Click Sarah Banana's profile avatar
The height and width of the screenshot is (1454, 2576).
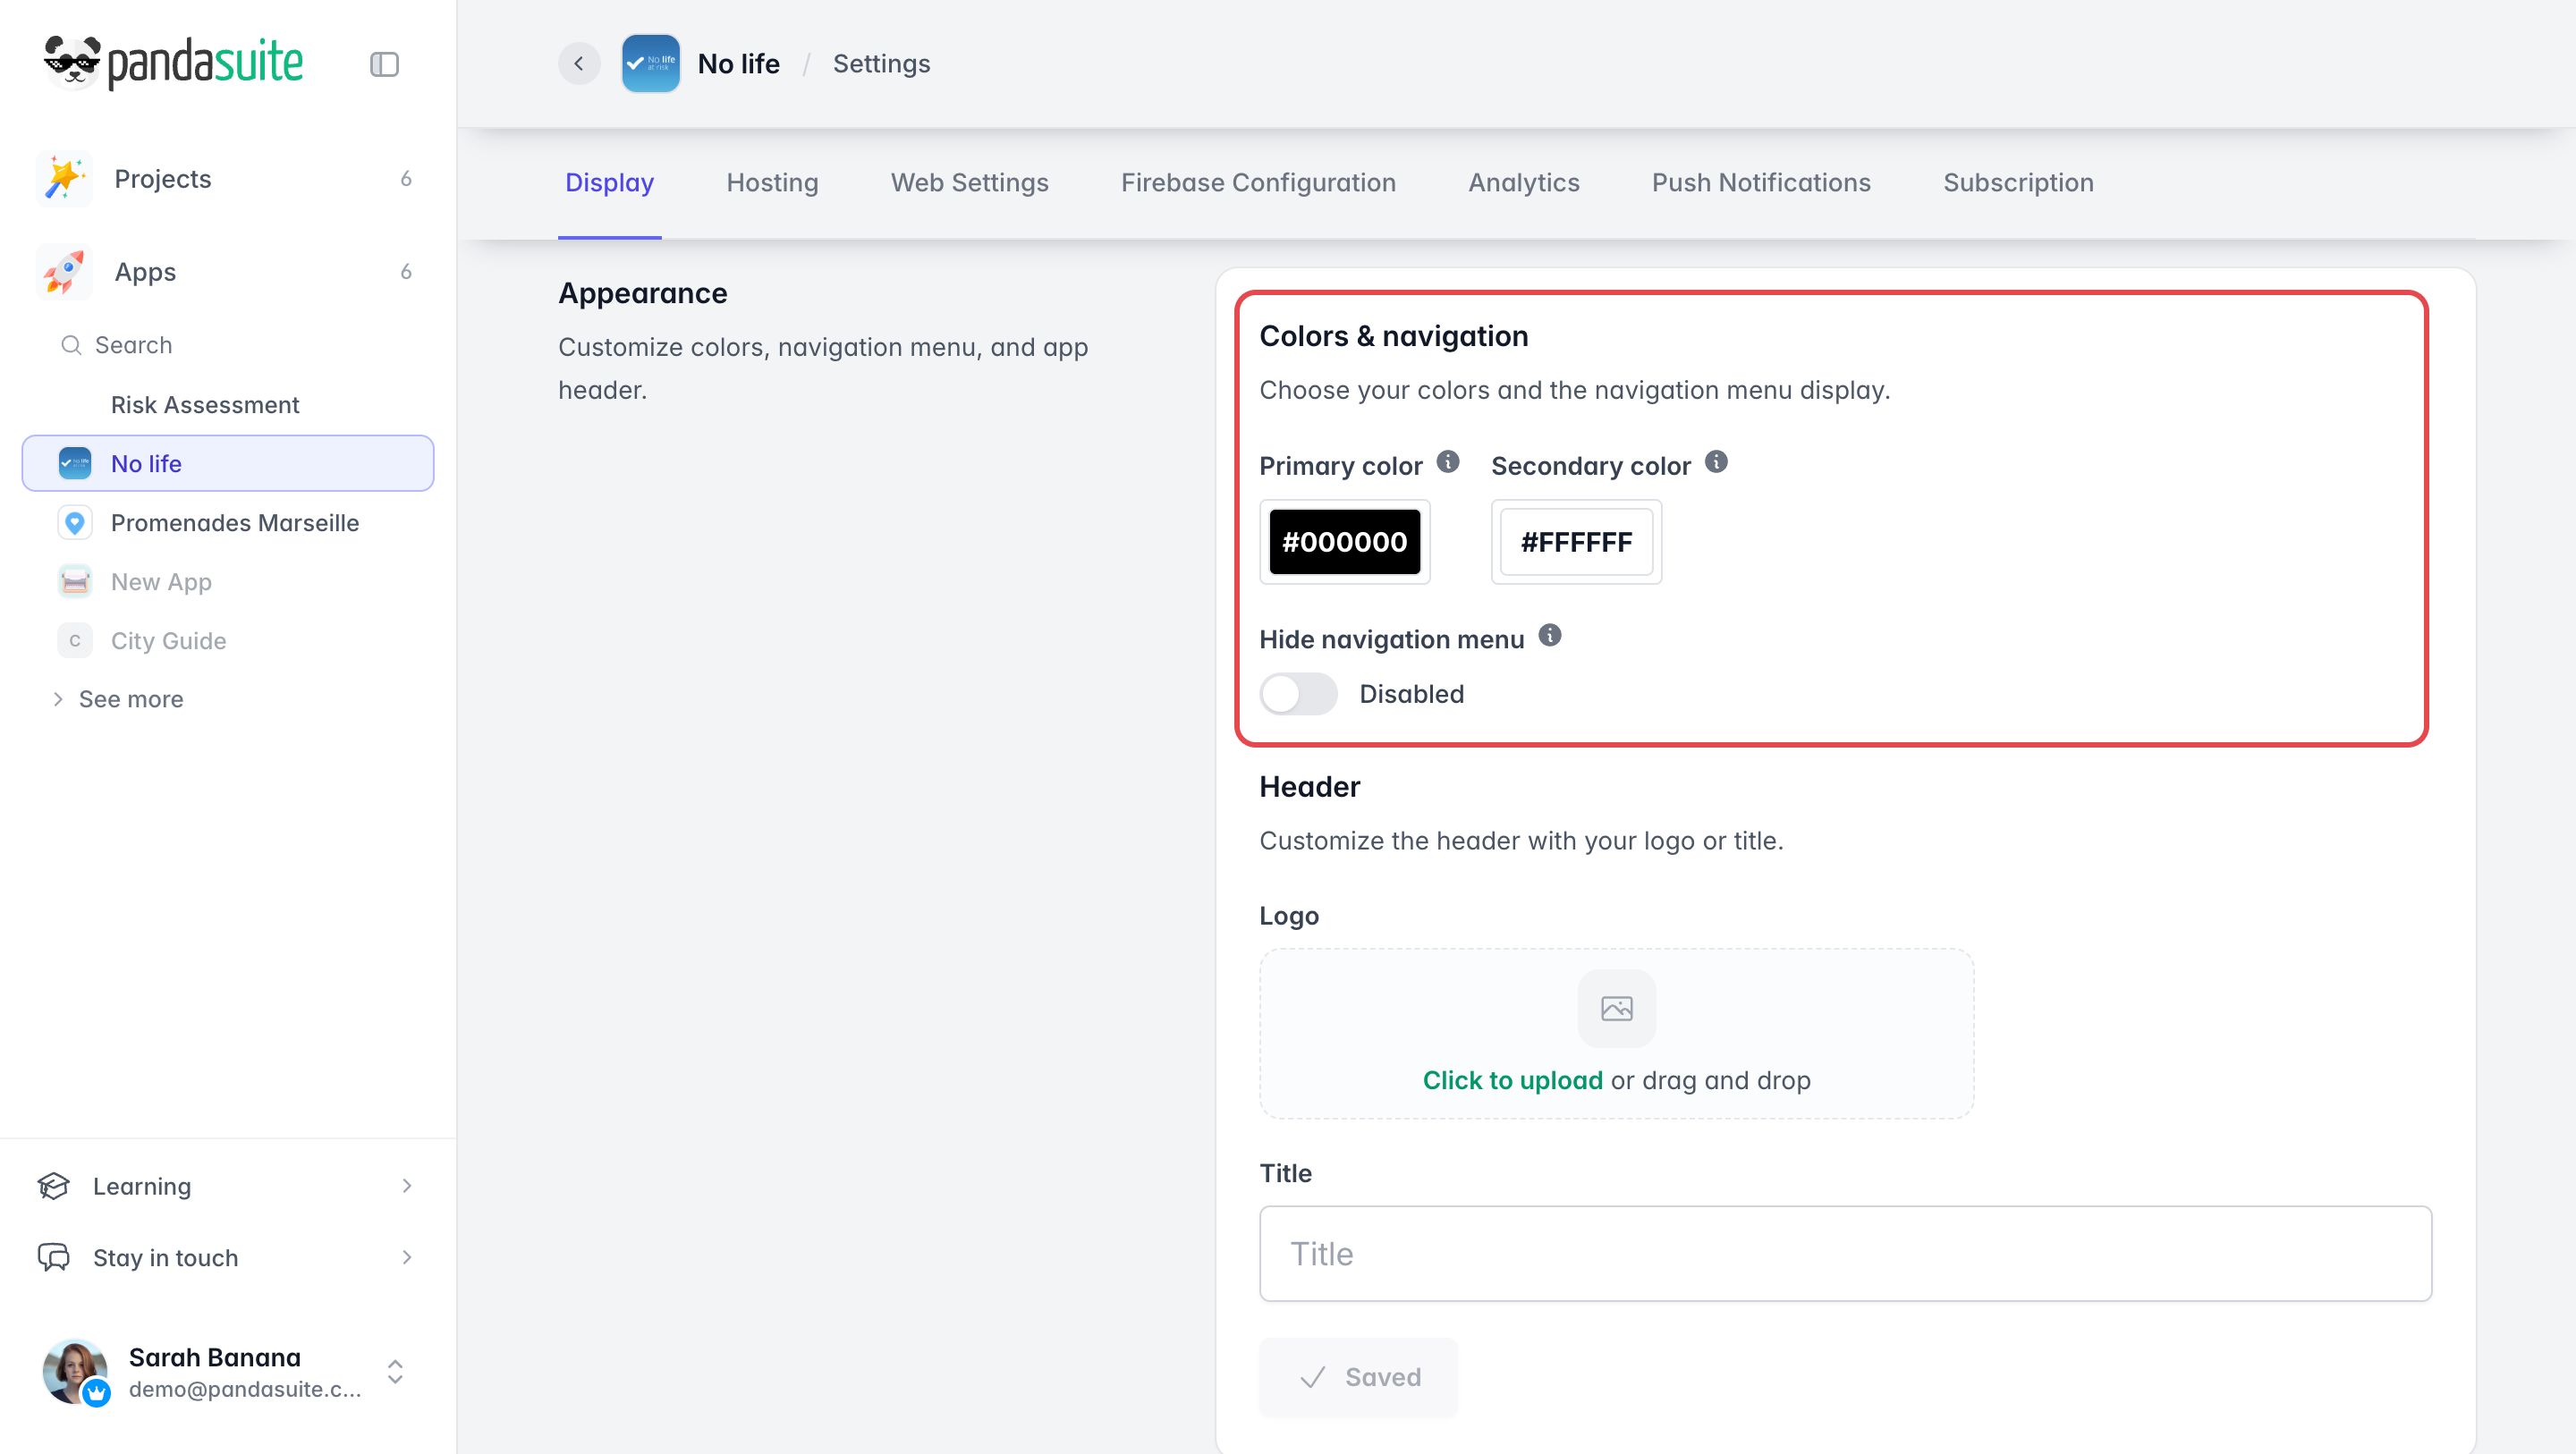coord(75,1372)
